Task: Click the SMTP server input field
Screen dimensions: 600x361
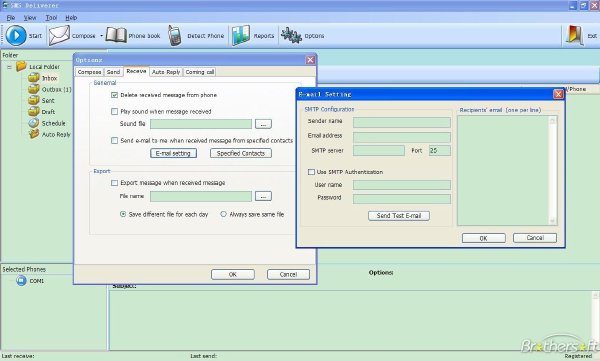Action: [378, 150]
